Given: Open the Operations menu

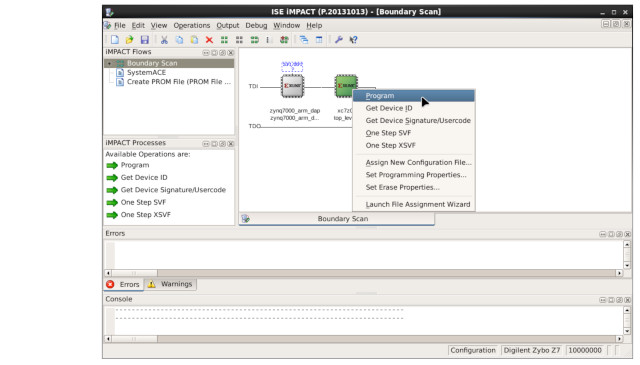Looking at the screenshot, I should [191, 25].
